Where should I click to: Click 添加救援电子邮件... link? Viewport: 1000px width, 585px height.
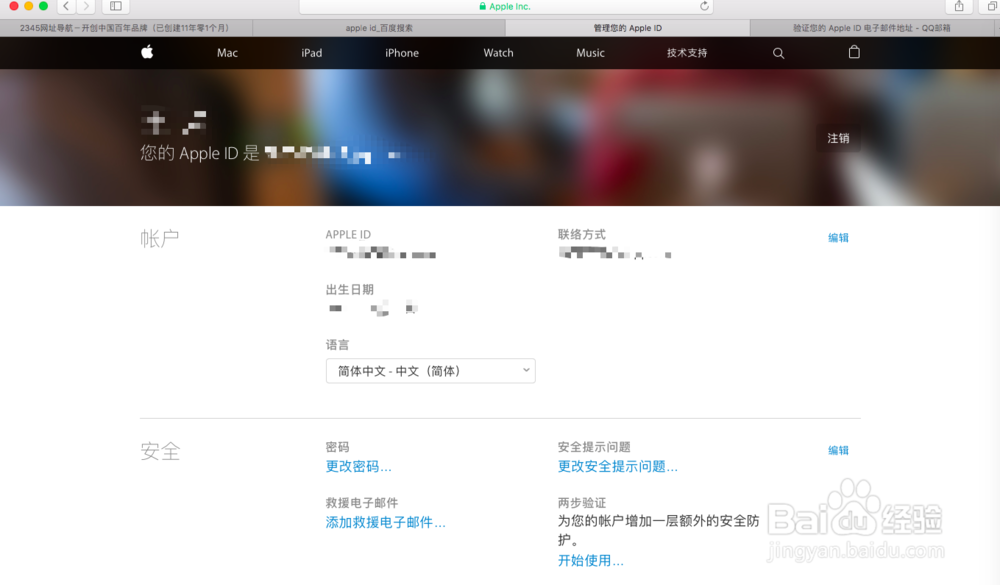385,522
